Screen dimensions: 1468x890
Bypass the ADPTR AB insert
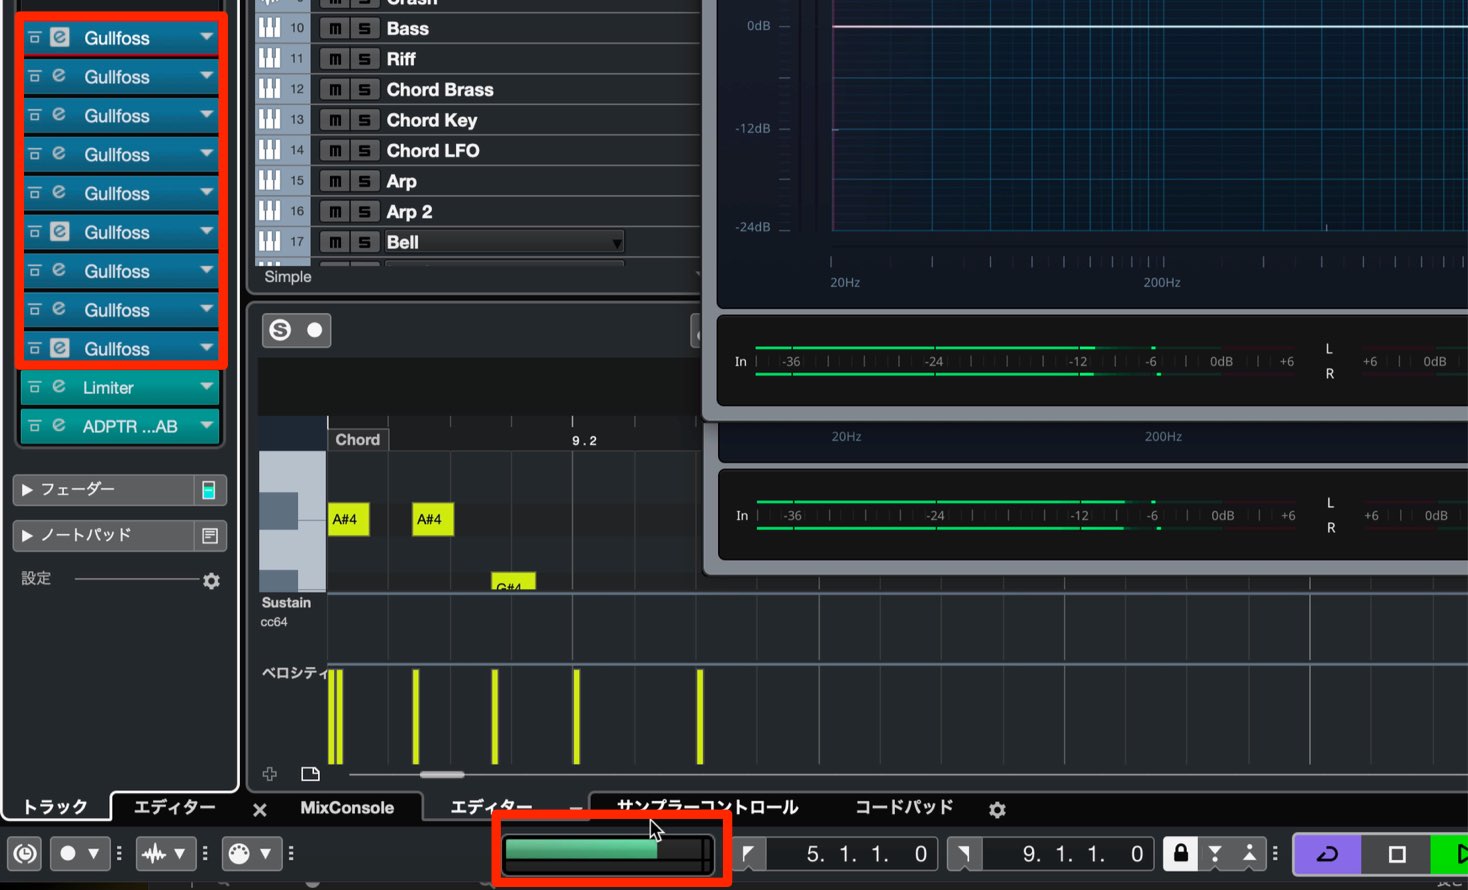tap(34, 426)
